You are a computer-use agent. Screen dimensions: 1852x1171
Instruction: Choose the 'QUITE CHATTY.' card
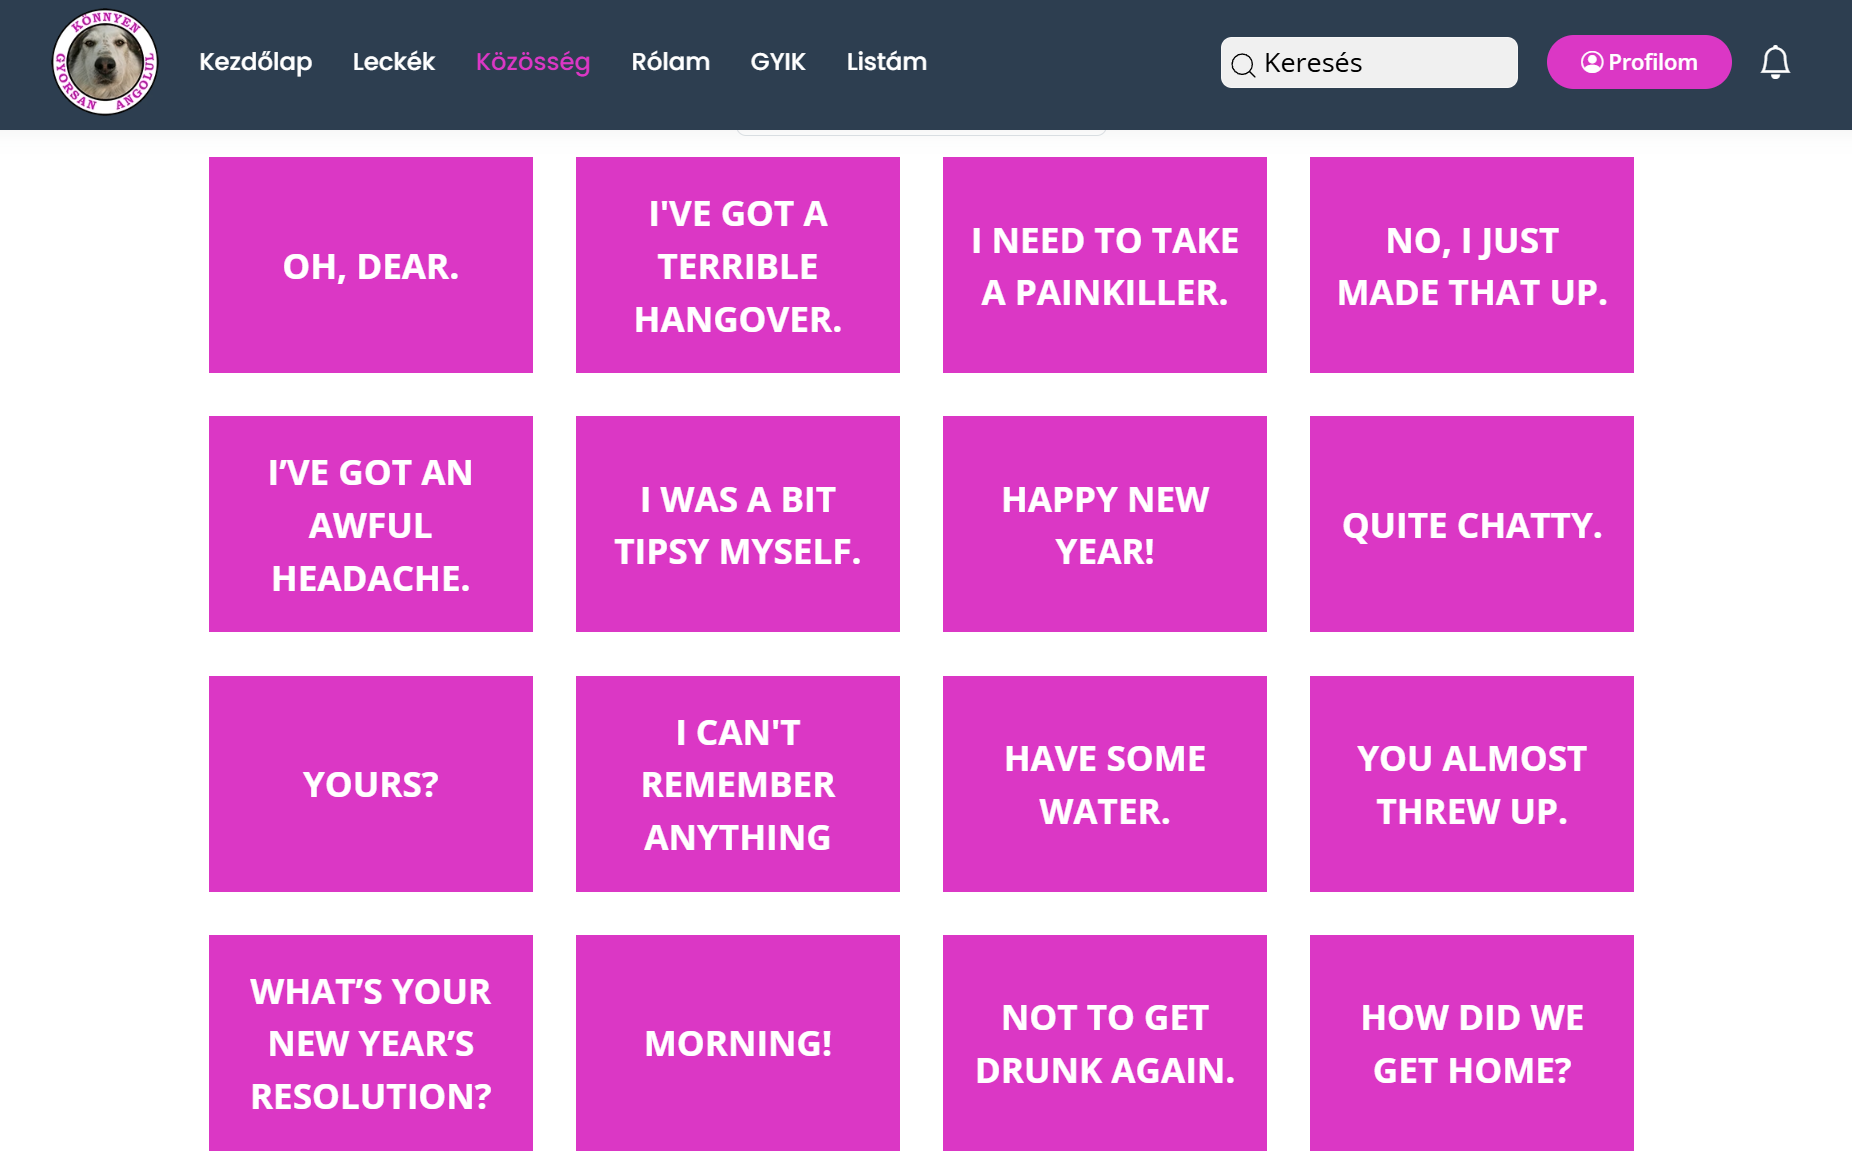pos(1472,524)
